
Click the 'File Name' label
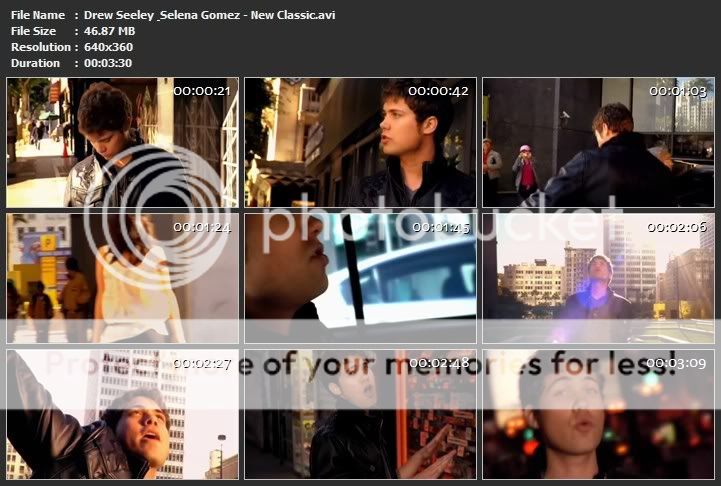(x=38, y=15)
